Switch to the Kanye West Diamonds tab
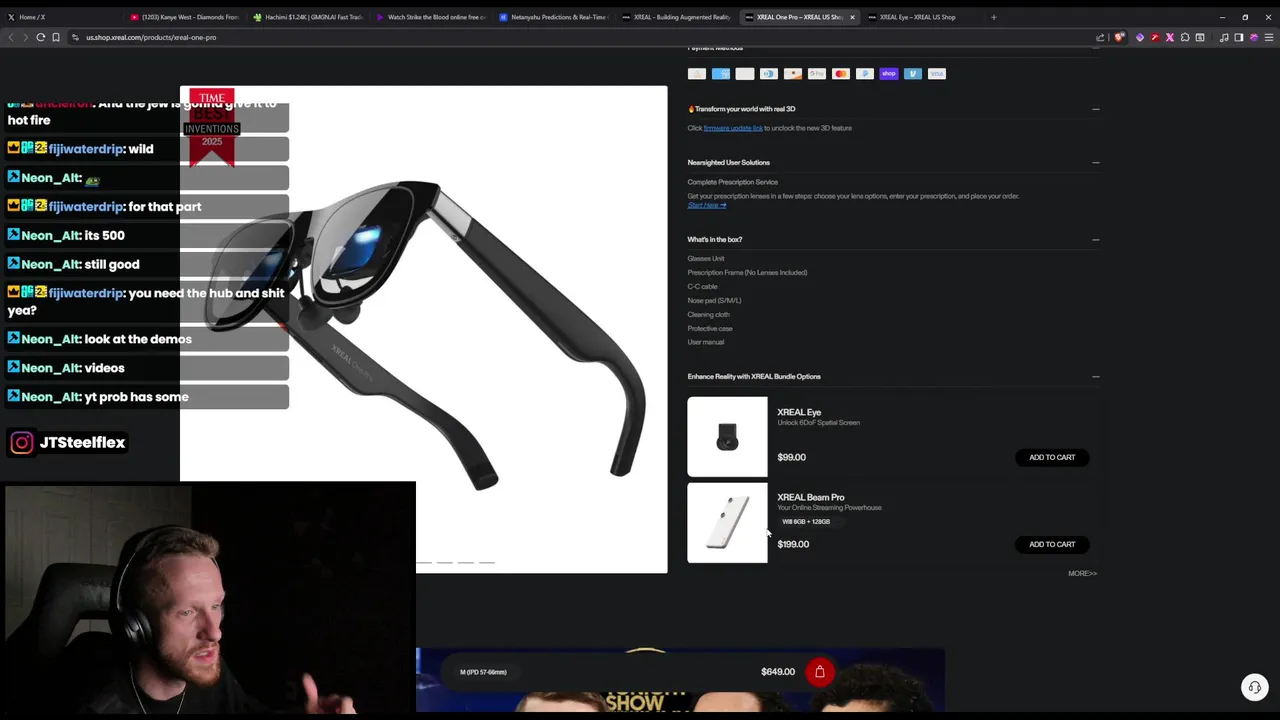The image size is (1280, 720). coord(185,17)
